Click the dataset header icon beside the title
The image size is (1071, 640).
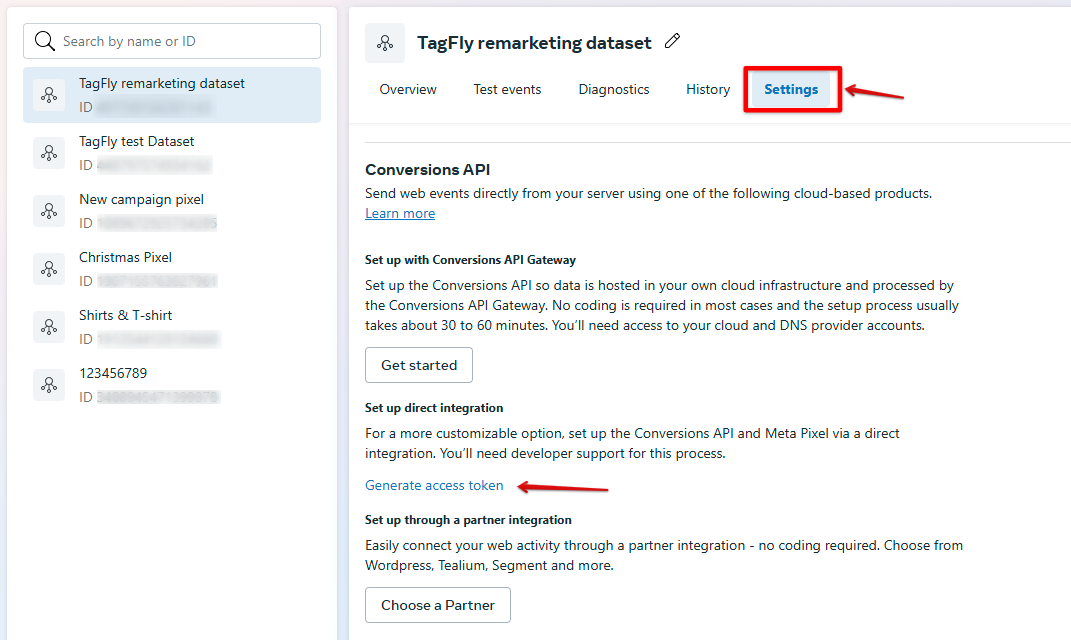(385, 43)
